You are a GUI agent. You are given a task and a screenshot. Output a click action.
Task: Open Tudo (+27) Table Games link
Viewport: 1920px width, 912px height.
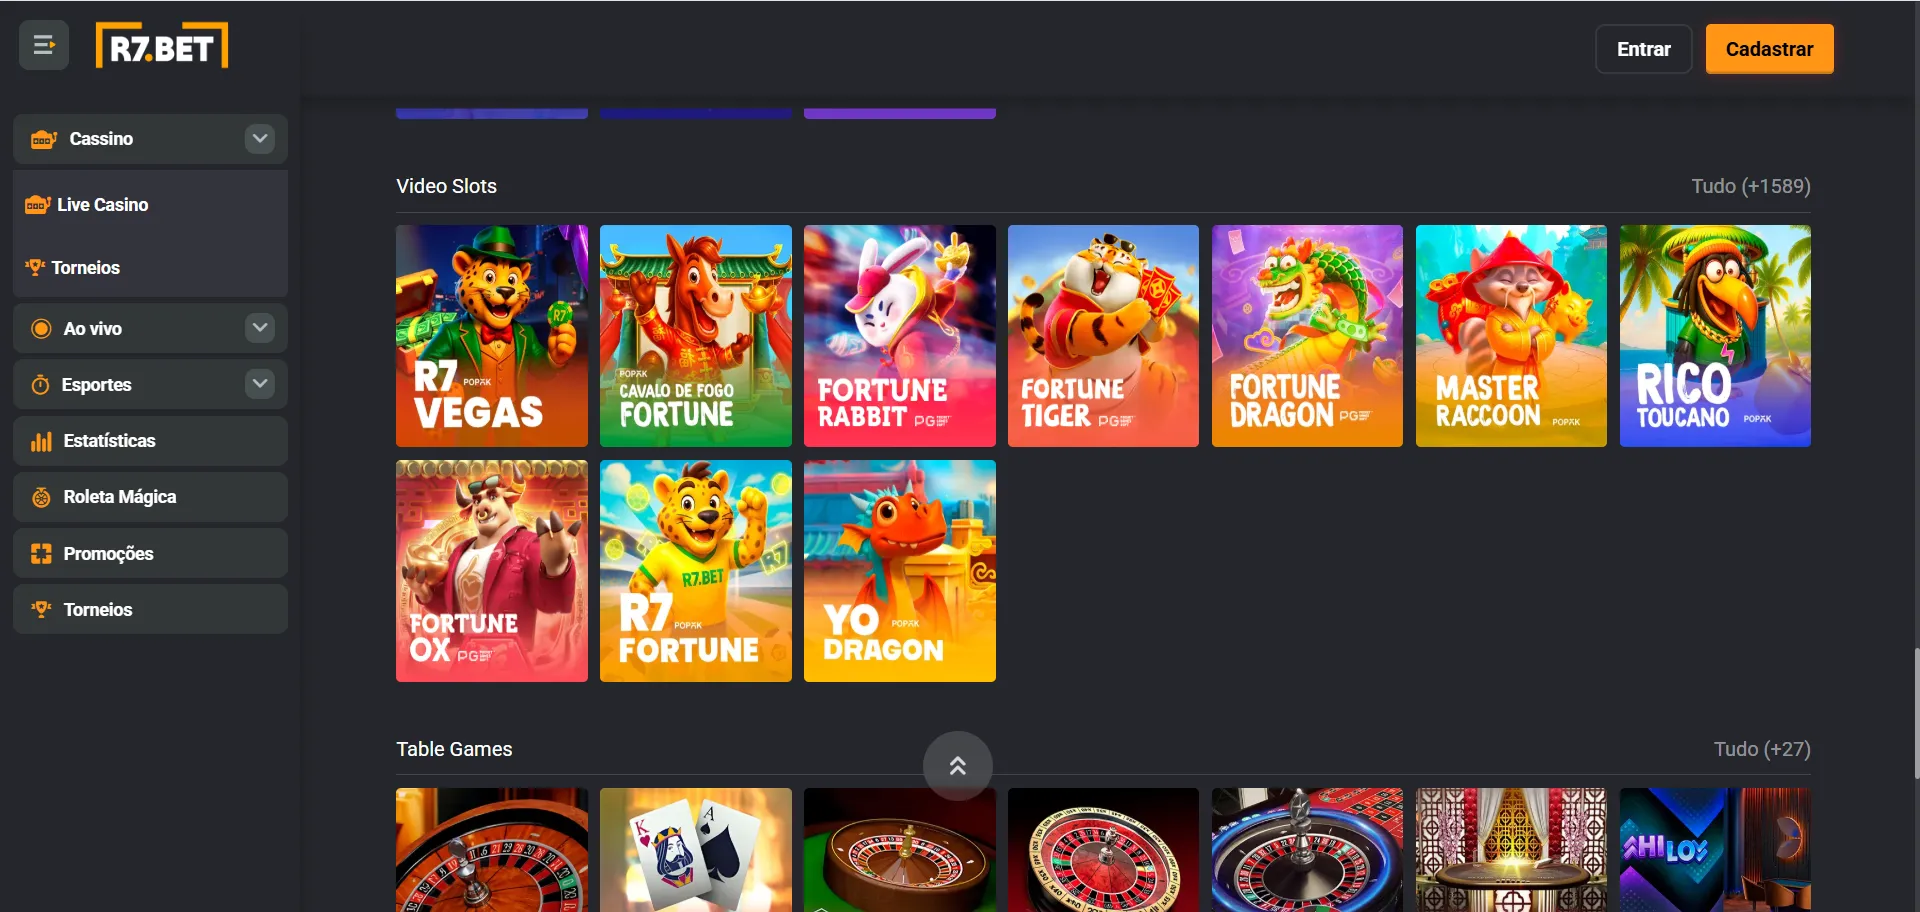pyautogui.click(x=1762, y=750)
